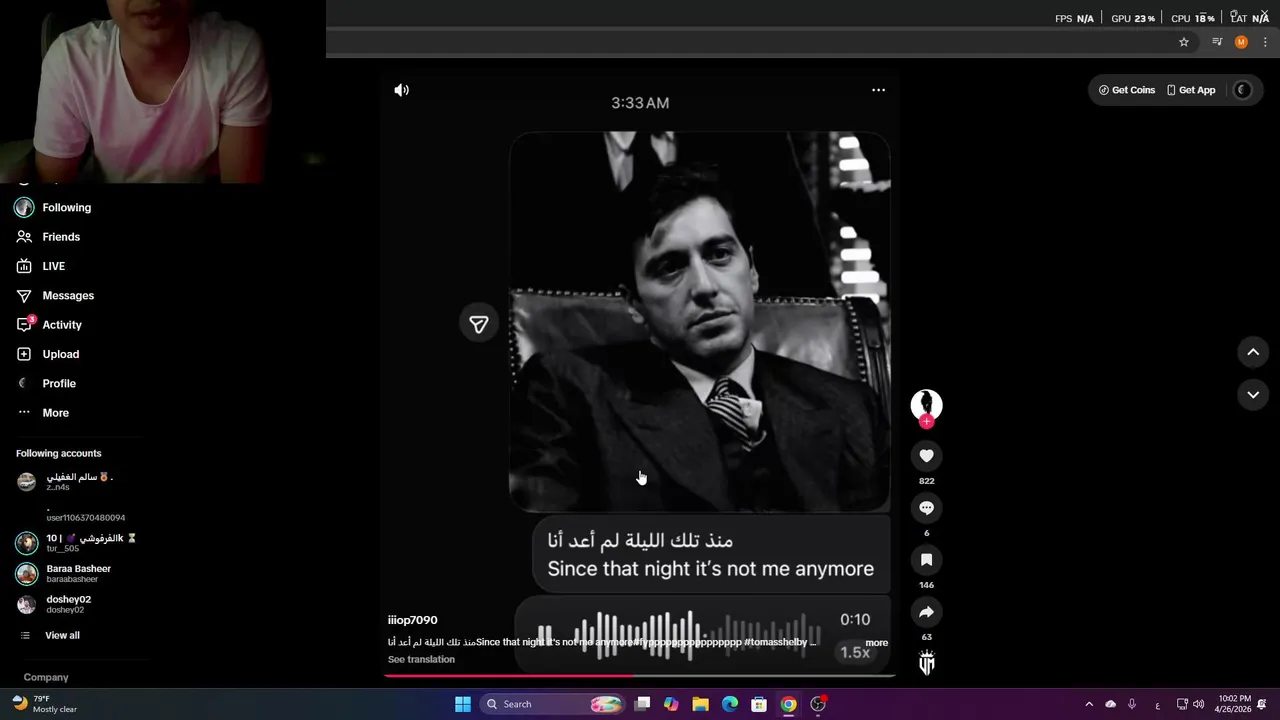Open the doshey02 account
Screen dimensions: 1280x720
click(x=54, y=604)
